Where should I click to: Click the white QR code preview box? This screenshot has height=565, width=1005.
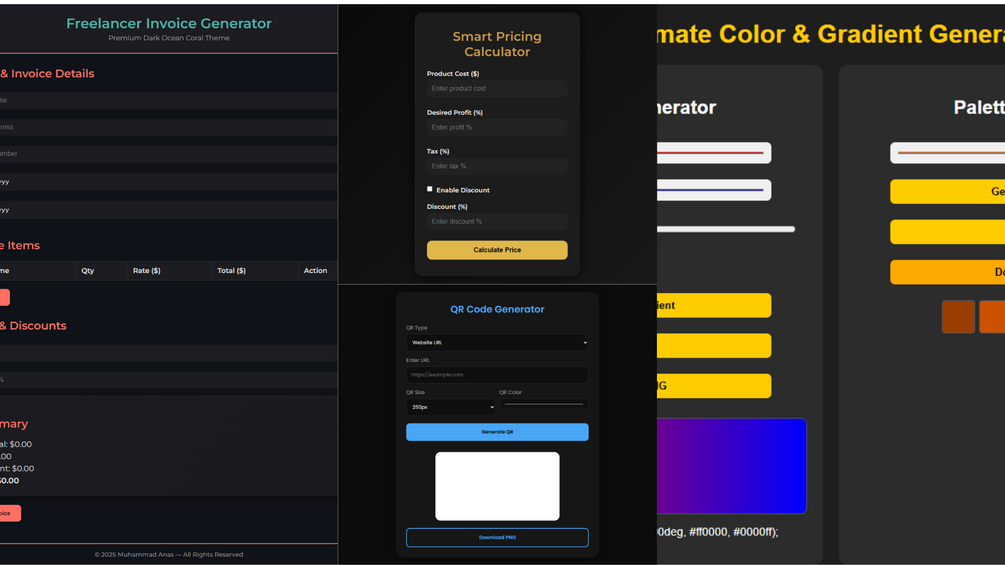tap(497, 486)
